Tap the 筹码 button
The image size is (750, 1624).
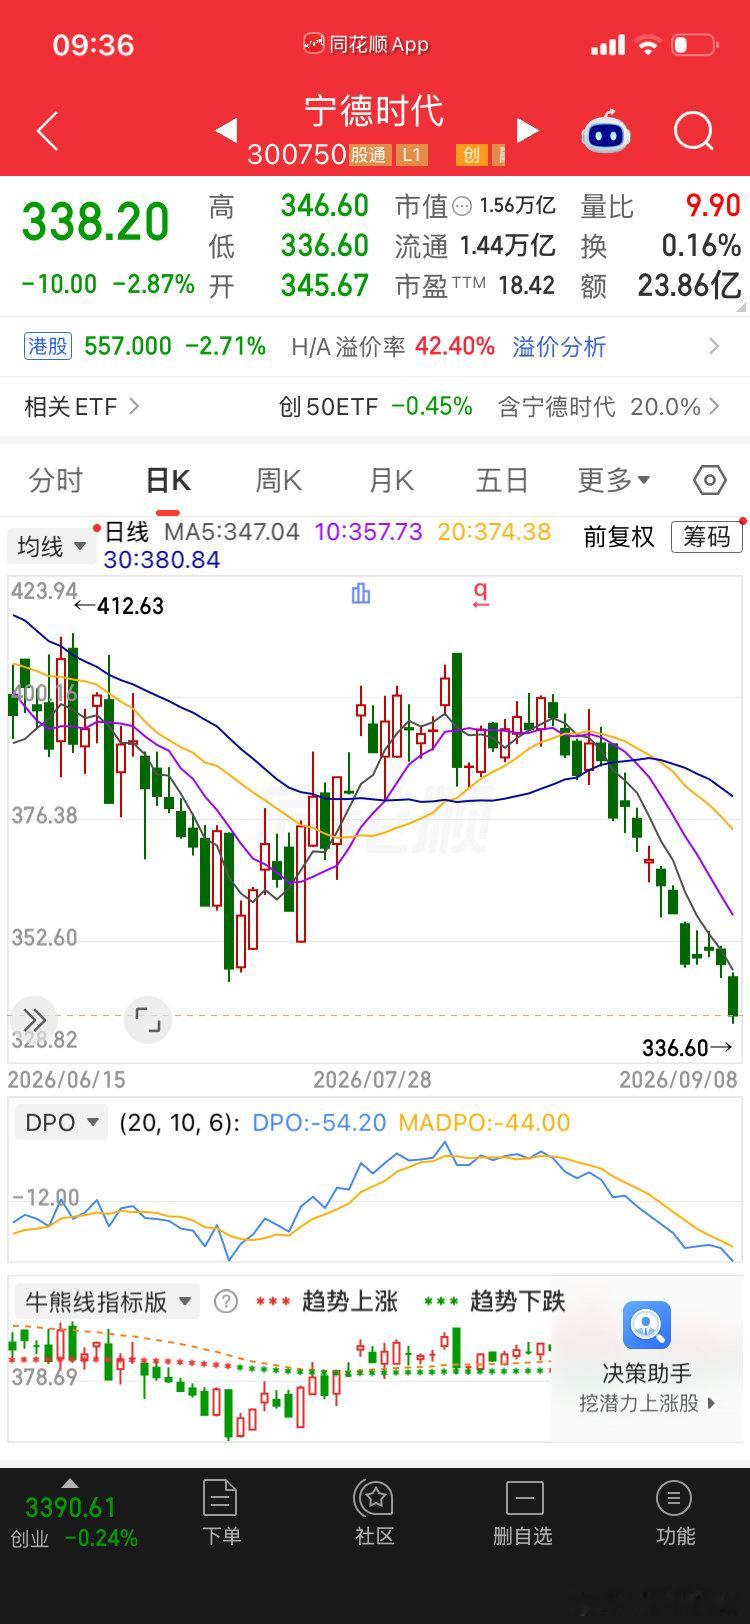(x=707, y=537)
